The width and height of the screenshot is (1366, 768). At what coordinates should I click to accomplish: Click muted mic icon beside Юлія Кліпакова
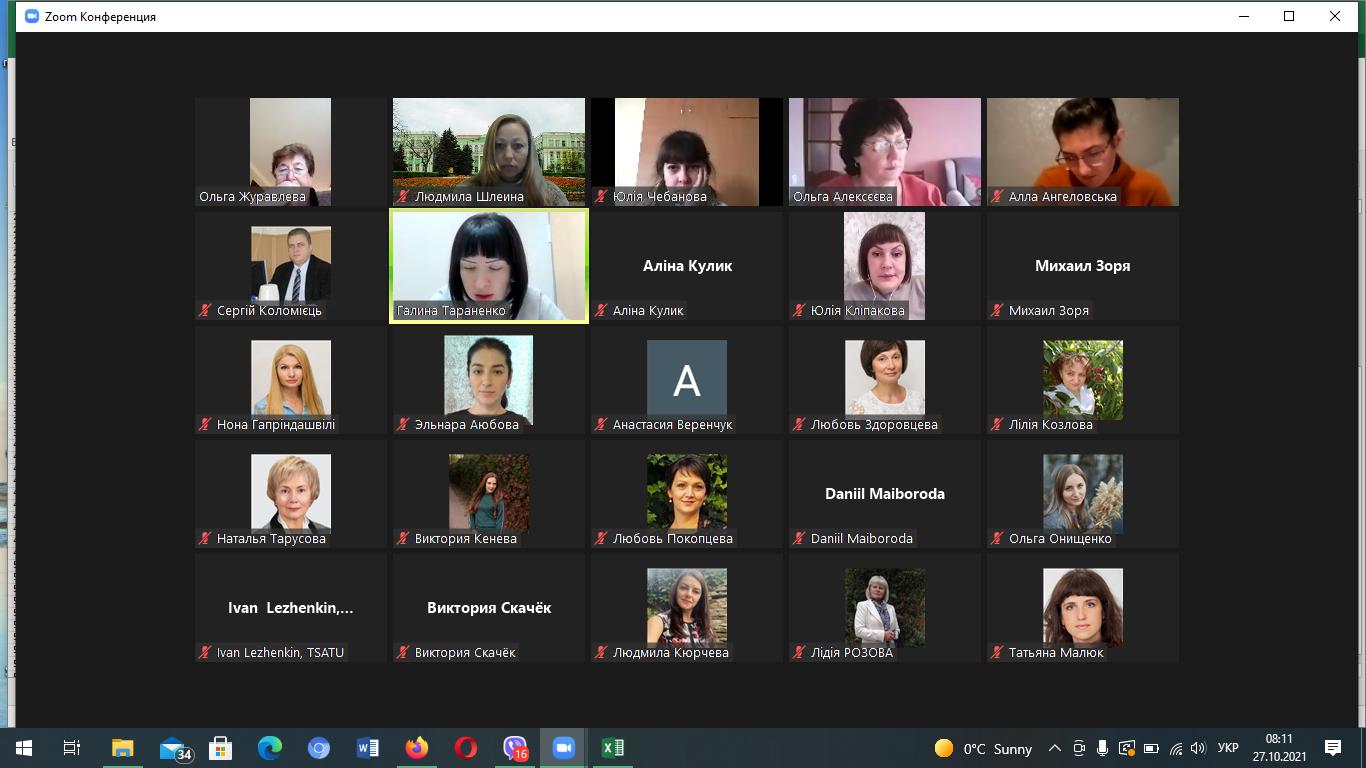[x=799, y=311]
